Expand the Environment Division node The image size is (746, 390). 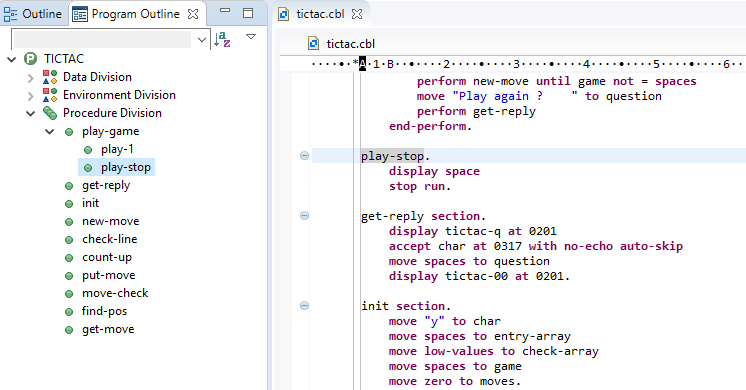coord(30,96)
